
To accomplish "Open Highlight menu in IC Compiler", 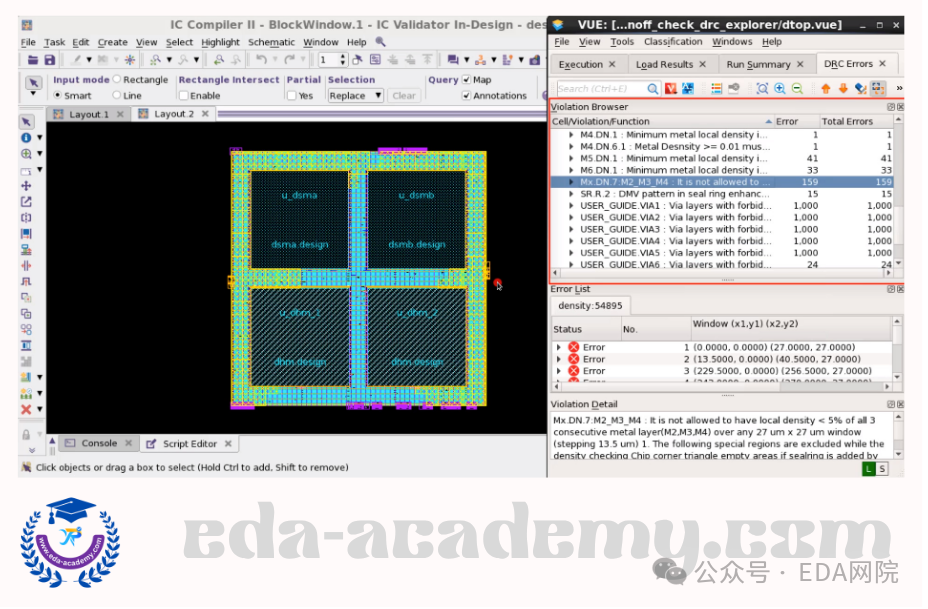I will pos(222,43).
